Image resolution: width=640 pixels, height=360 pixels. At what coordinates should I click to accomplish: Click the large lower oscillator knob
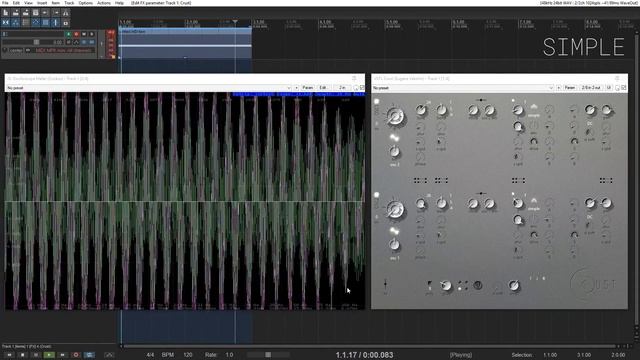click(x=395, y=210)
